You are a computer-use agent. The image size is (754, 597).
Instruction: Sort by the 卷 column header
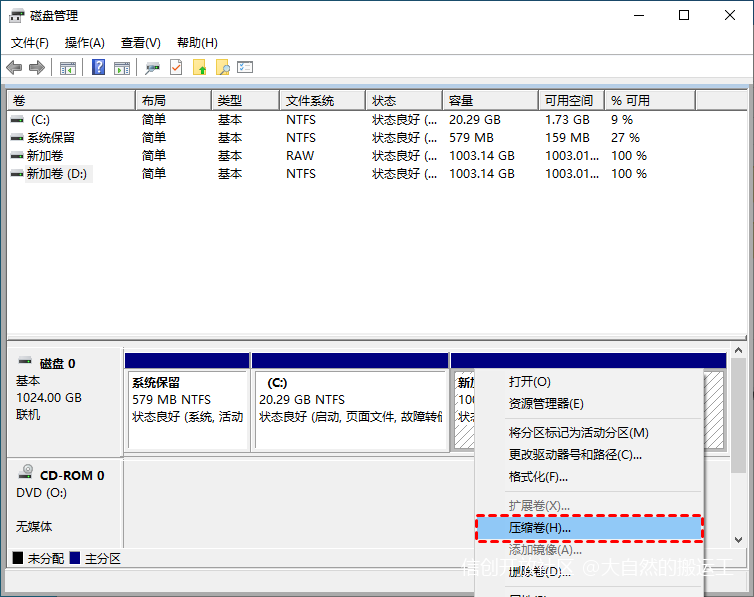[x=71, y=100]
